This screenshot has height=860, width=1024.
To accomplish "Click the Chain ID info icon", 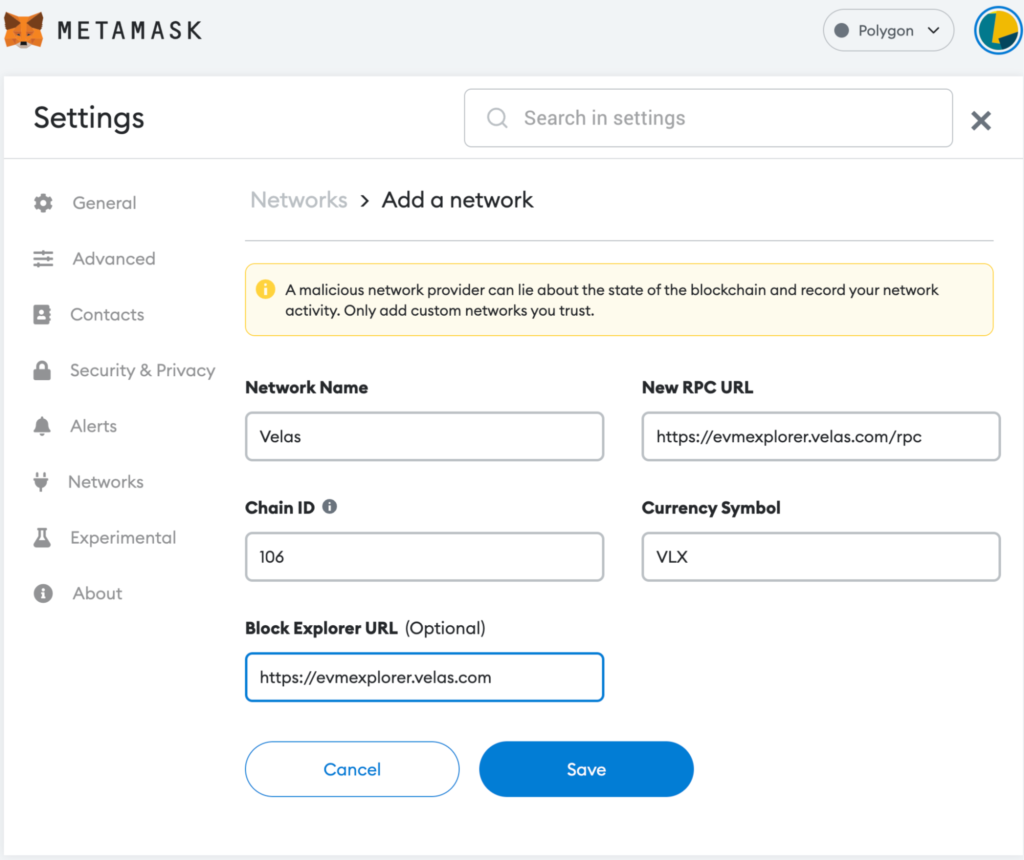I will pyautogui.click(x=330, y=507).
